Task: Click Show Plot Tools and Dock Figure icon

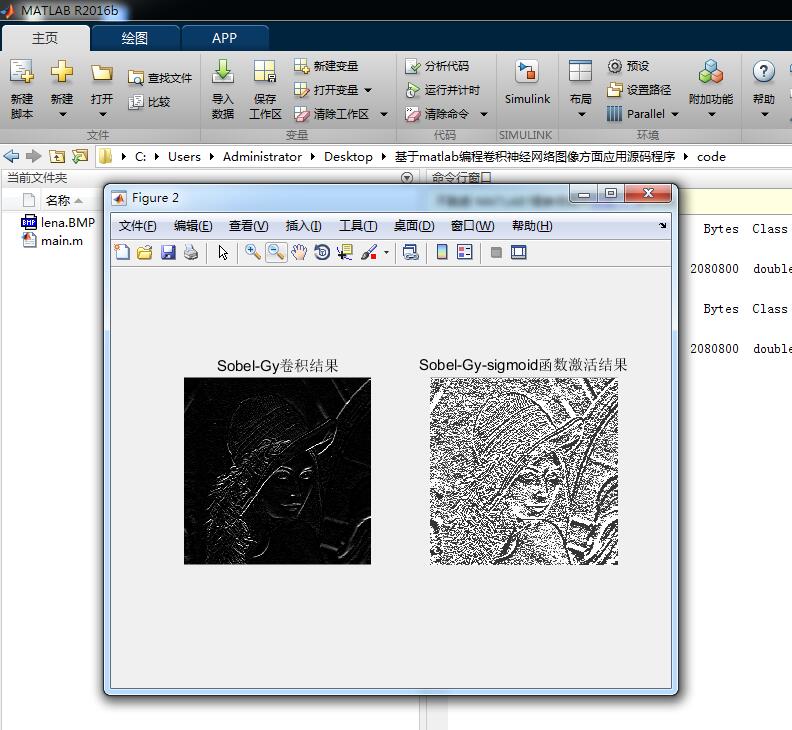Action: (x=519, y=252)
